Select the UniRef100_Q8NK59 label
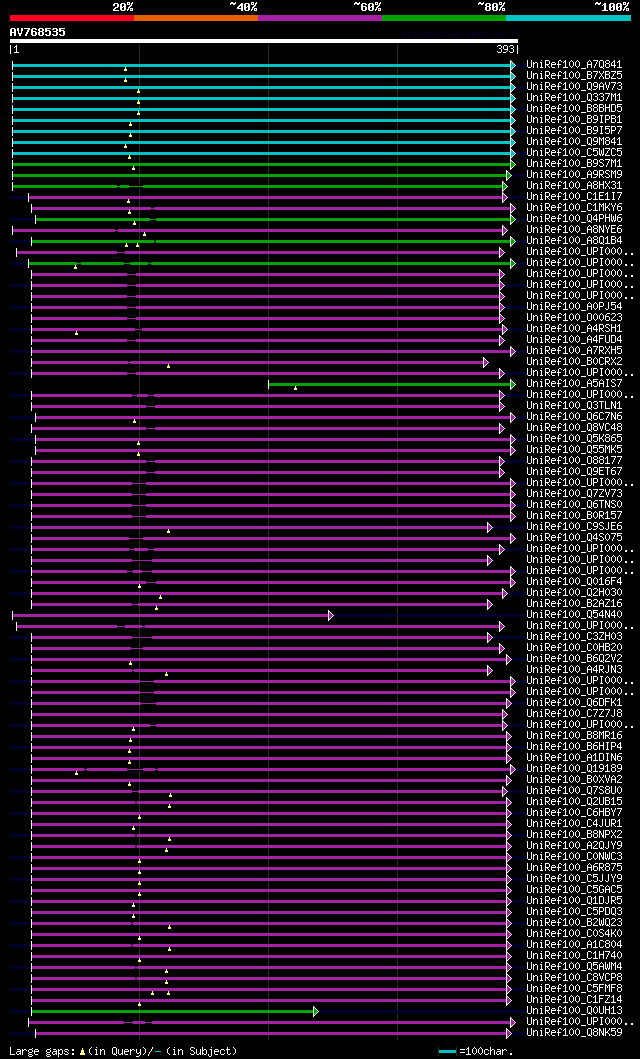Screen dimensions: 640x1059 [x=575, y=1033]
